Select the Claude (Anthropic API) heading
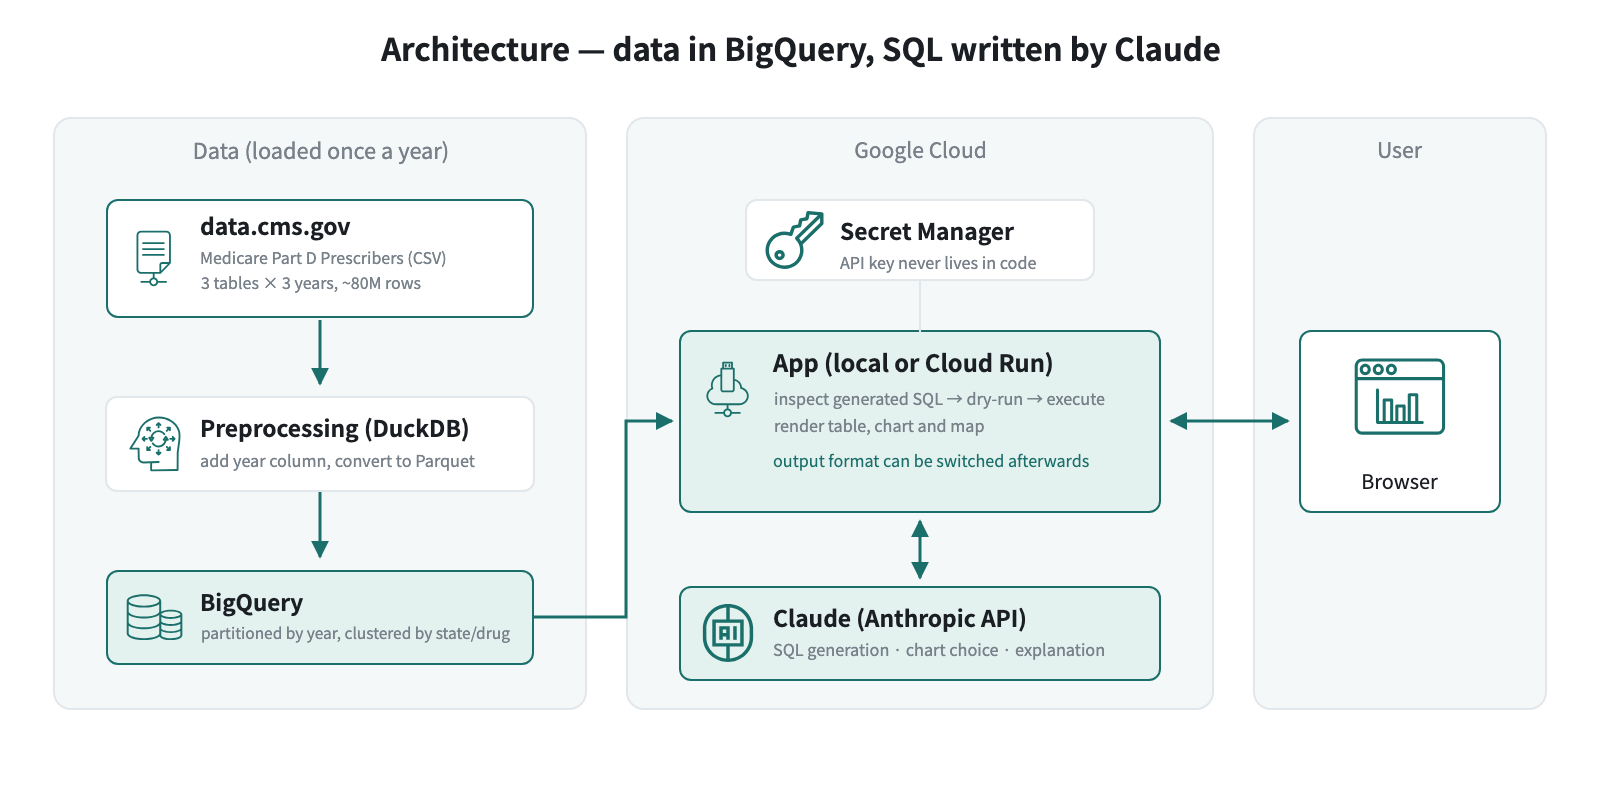Screen dimensions: 1600x800 point(899,619)
